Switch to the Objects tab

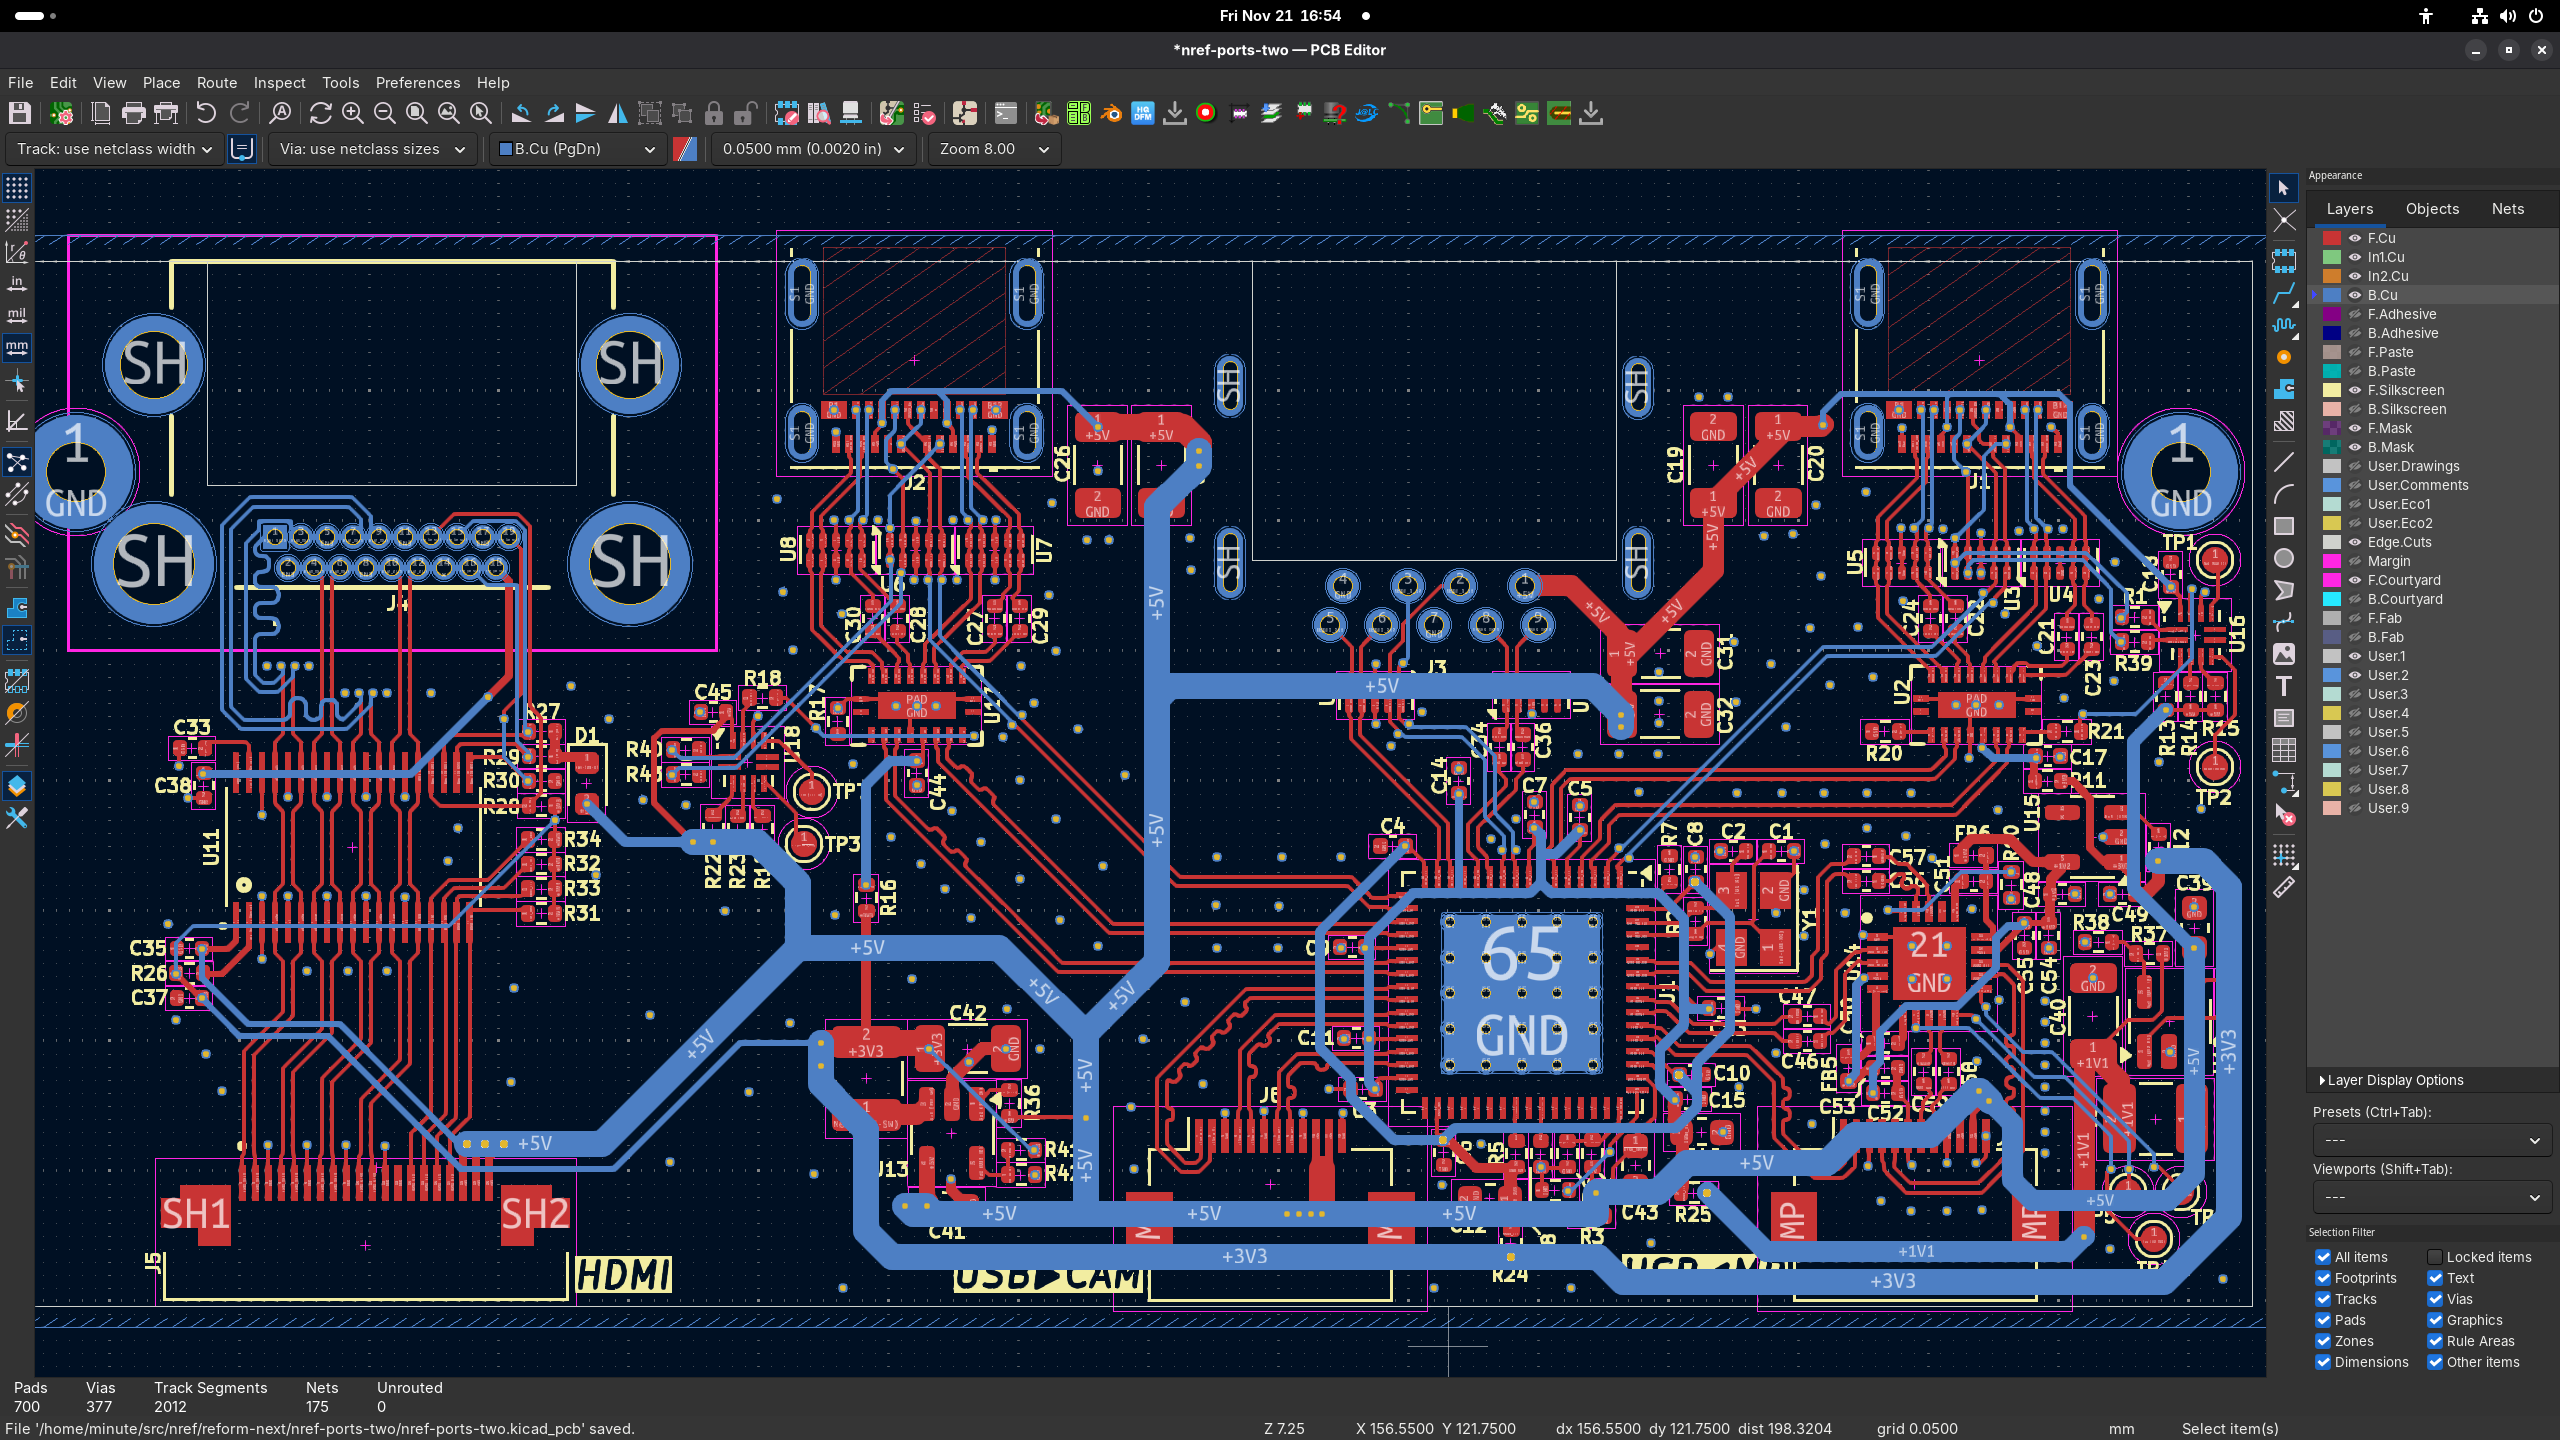click(2432, 208)
